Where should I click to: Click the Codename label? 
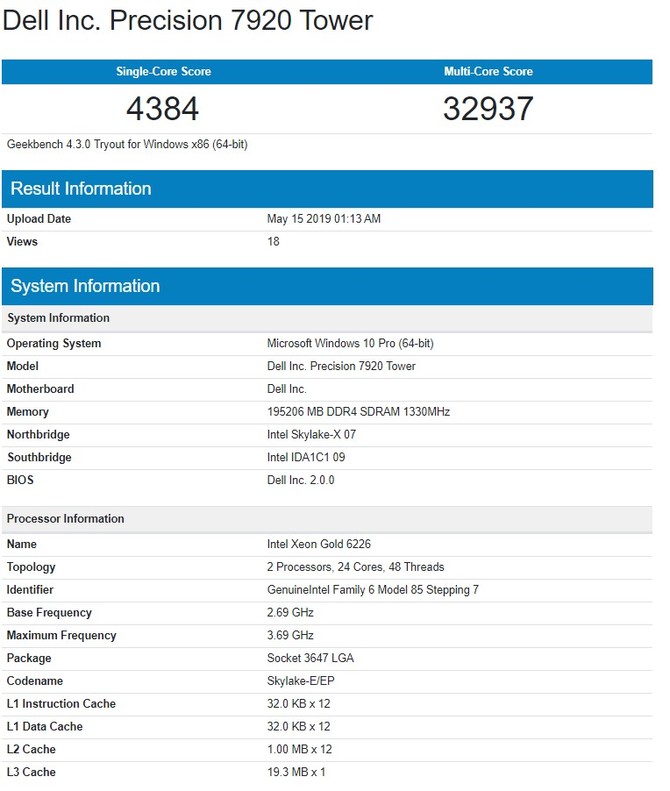click(x=35, y=681)
